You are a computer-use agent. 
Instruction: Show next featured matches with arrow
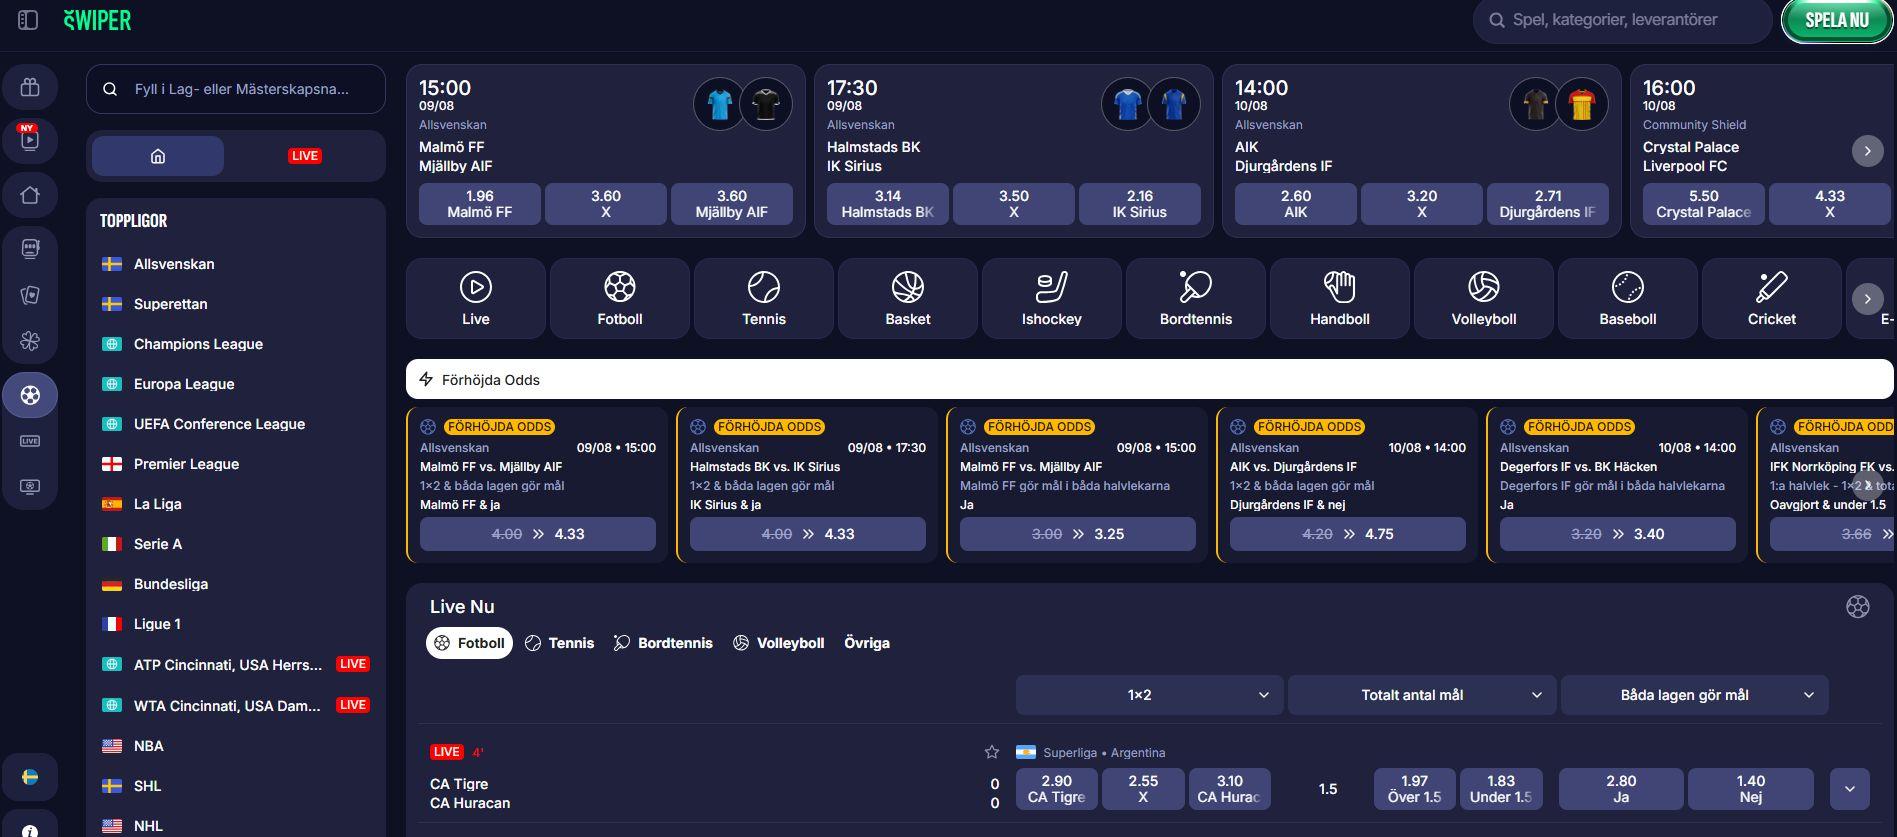[x=1867, y=151]
